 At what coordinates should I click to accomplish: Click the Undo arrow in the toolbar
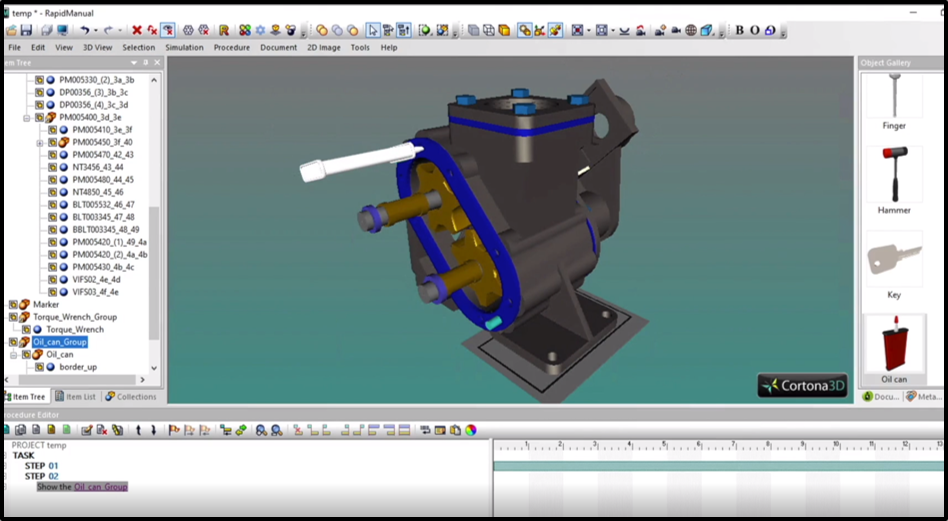coord(85,30)
